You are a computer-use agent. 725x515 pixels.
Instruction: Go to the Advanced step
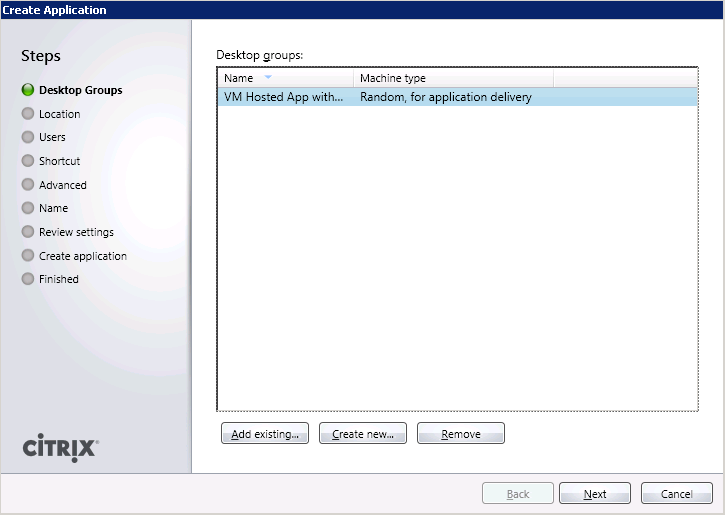62,185
